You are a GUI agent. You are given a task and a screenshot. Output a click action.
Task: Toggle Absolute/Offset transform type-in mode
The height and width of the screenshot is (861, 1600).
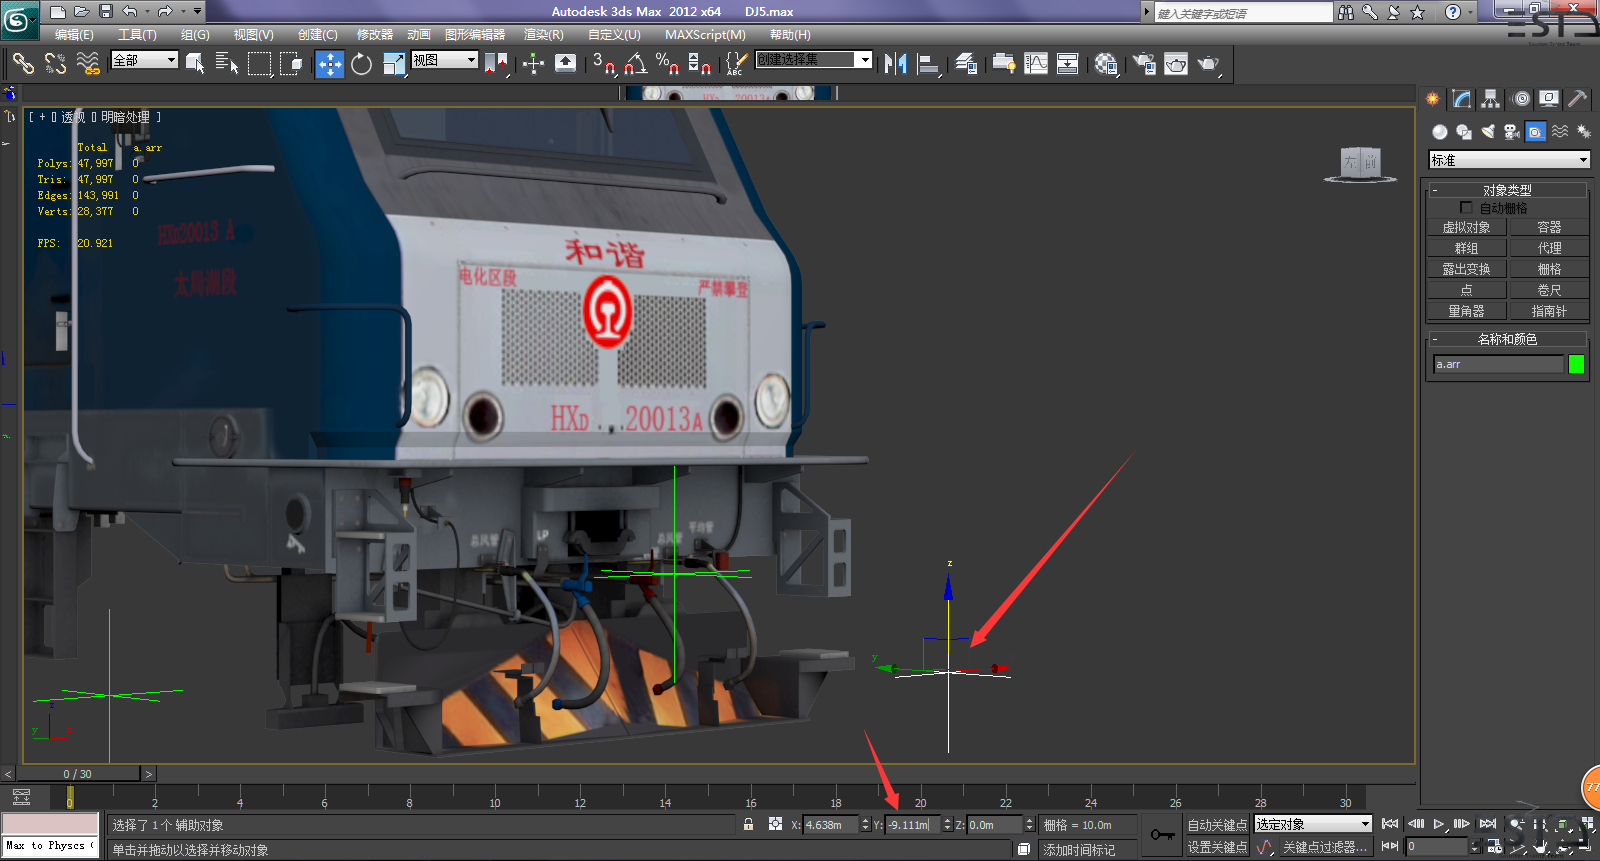pos(775,824)
